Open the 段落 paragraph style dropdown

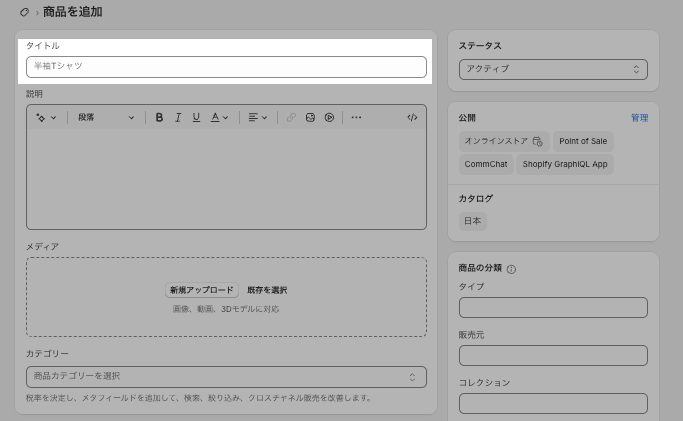coord(106,118)
